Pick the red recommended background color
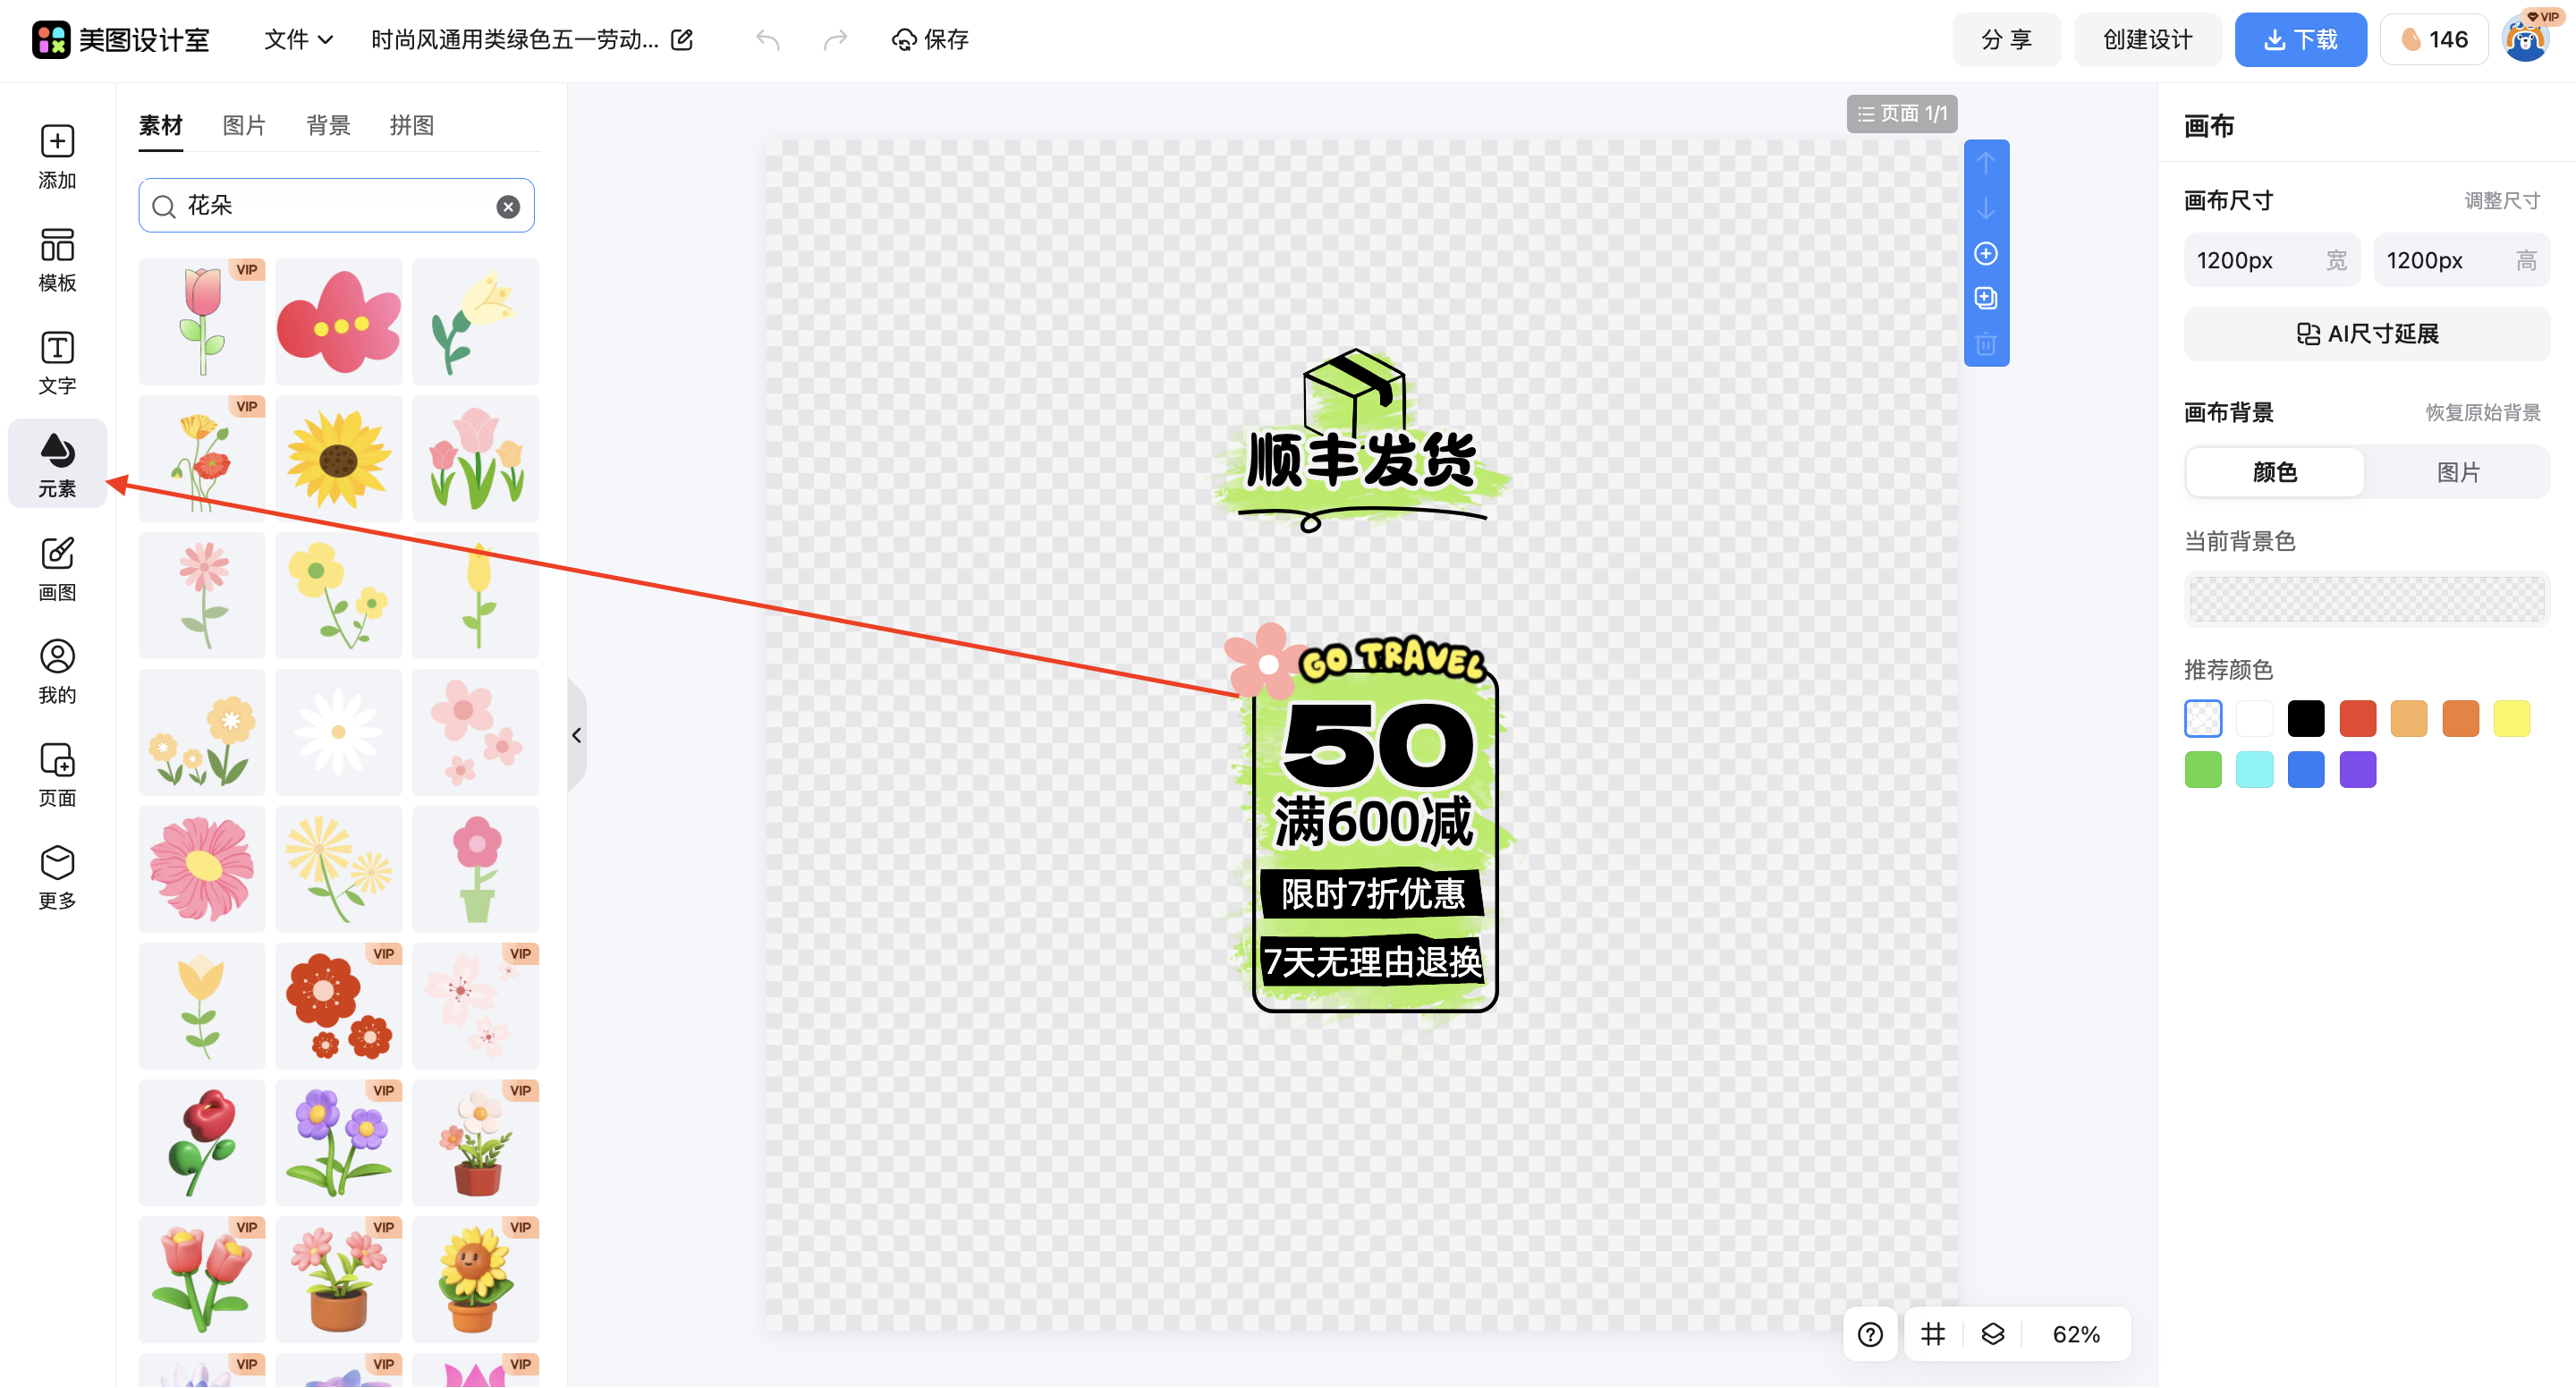 (x=2357, y=718)
